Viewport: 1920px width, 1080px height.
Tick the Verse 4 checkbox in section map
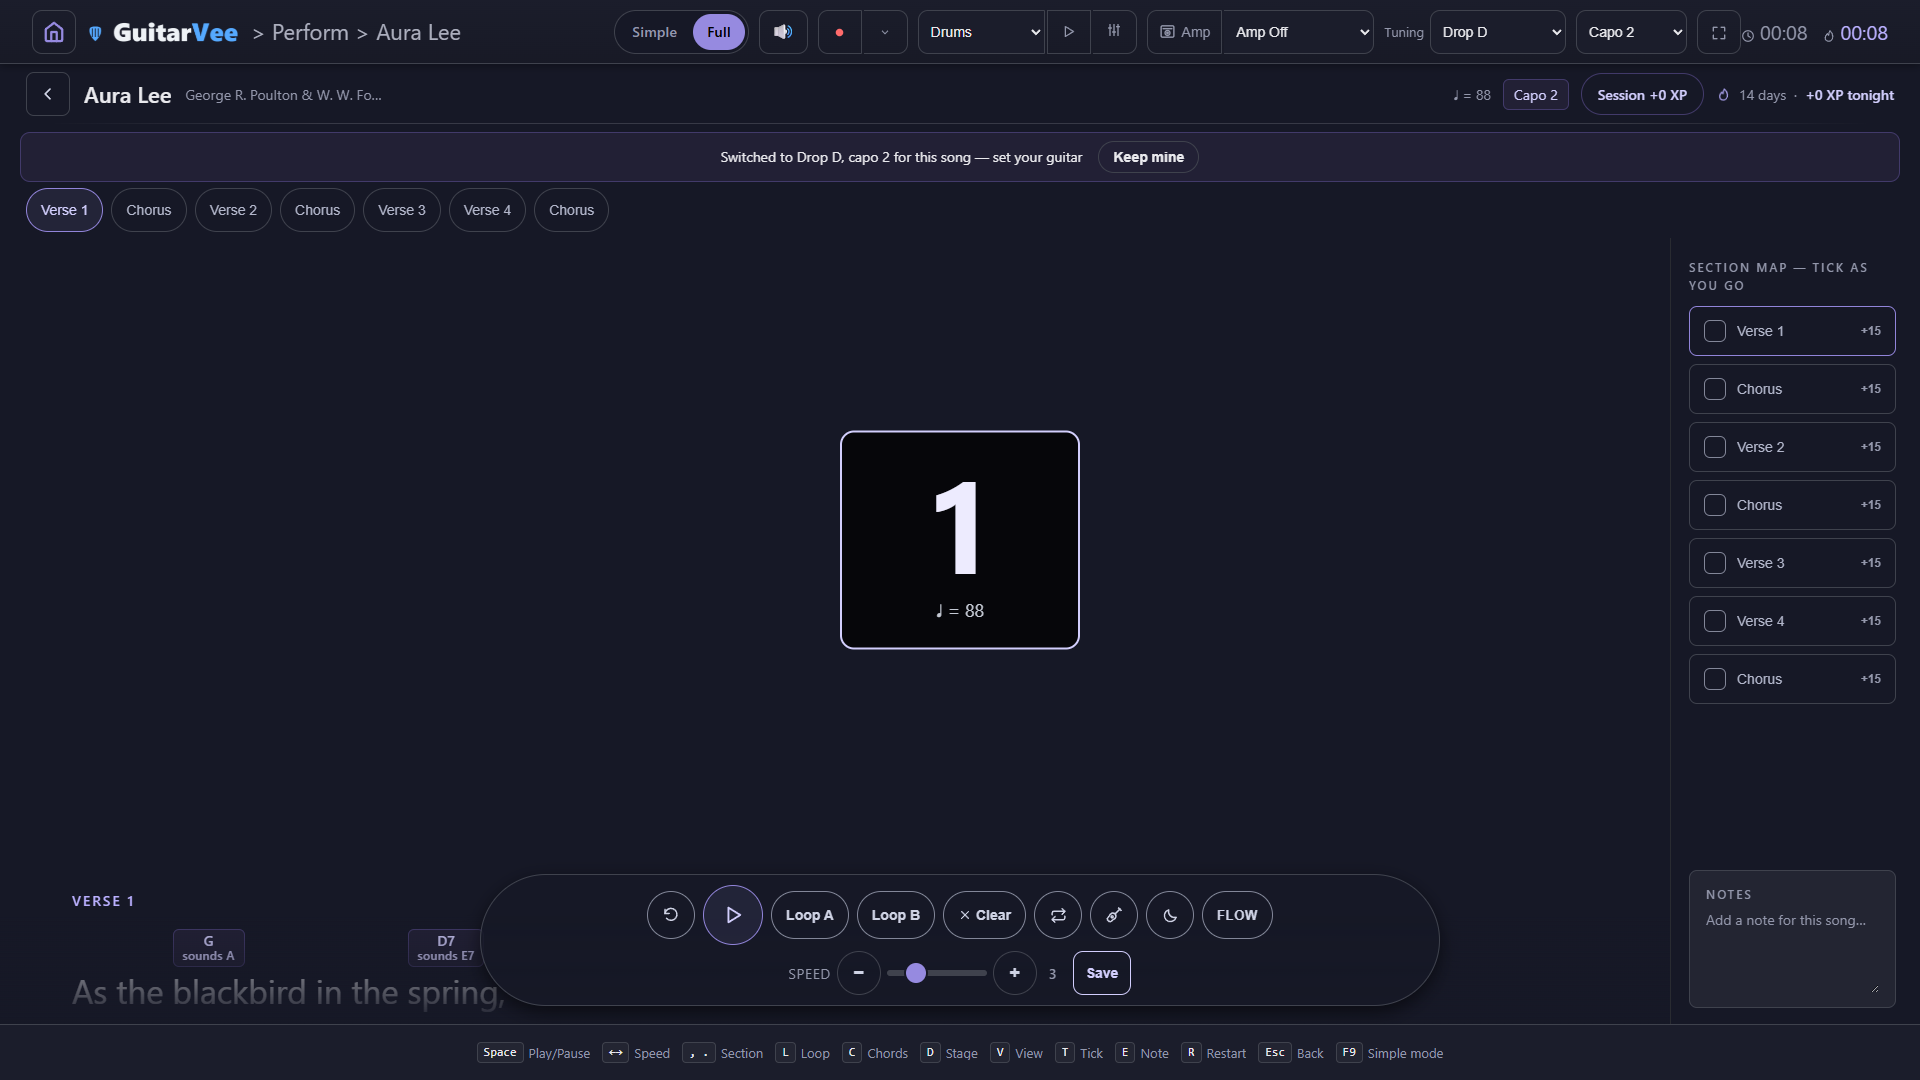(1715, 621)
